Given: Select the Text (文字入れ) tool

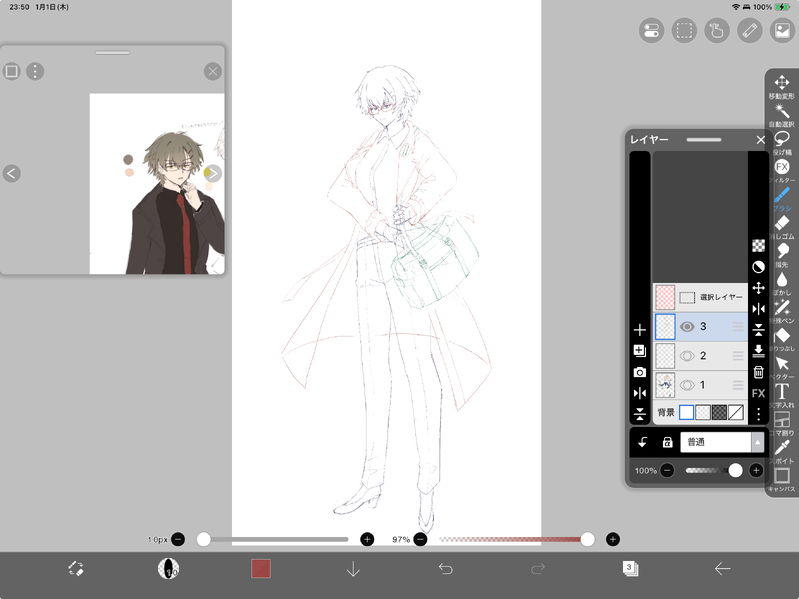Looking at the screenshot, I should coord(782,396).
